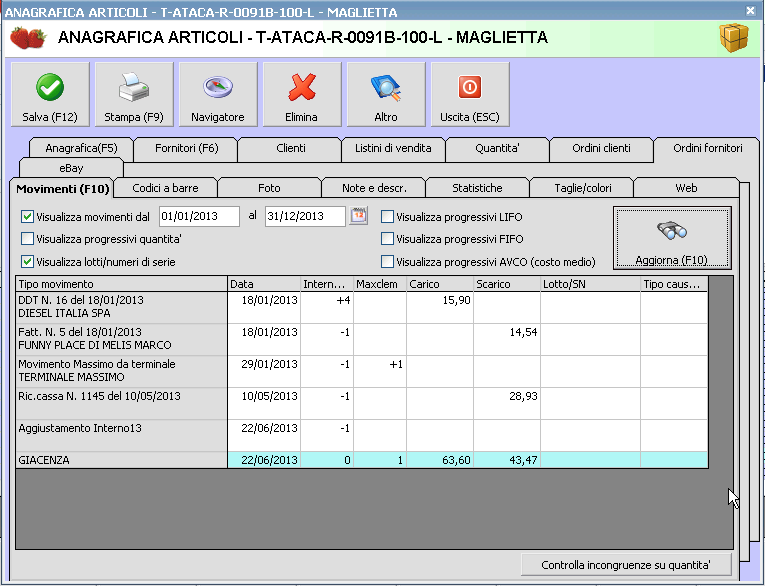Open the calendar picker beside end date
This screenshot has width=765, height=586.
pos(358,216)
